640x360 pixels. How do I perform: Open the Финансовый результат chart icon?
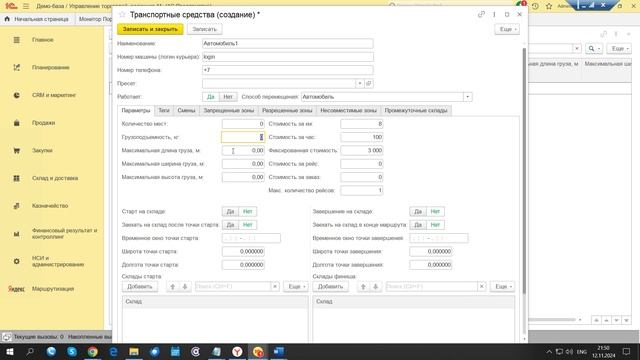[x=16, y=234]
